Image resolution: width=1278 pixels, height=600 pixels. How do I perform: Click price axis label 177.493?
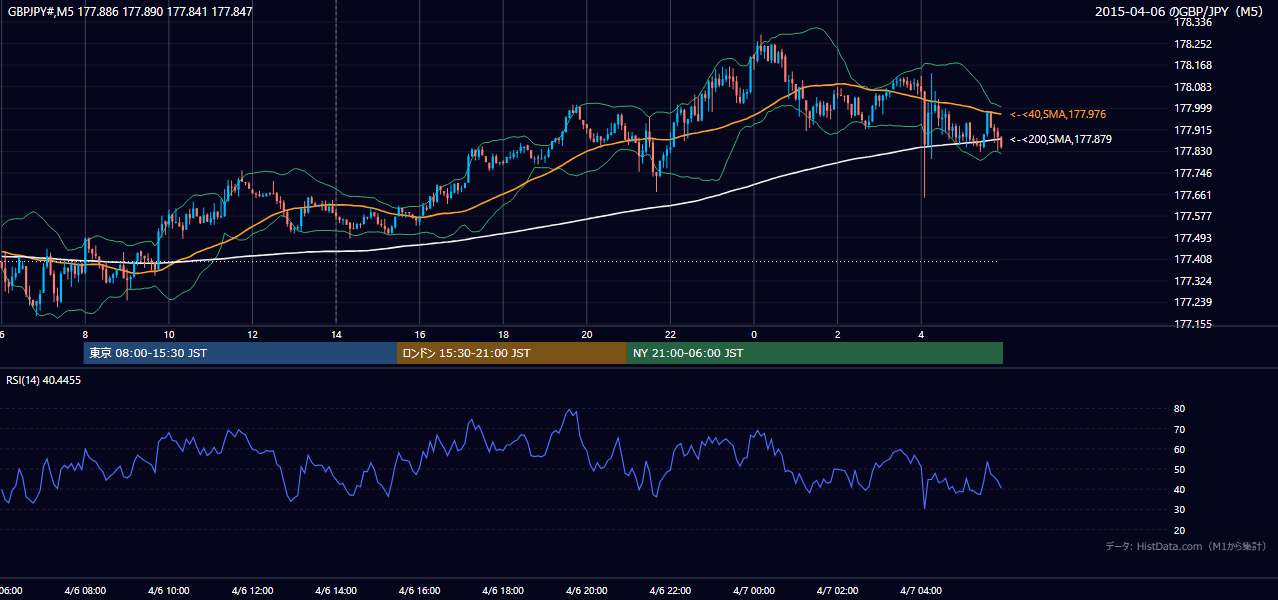(1193, 238)
